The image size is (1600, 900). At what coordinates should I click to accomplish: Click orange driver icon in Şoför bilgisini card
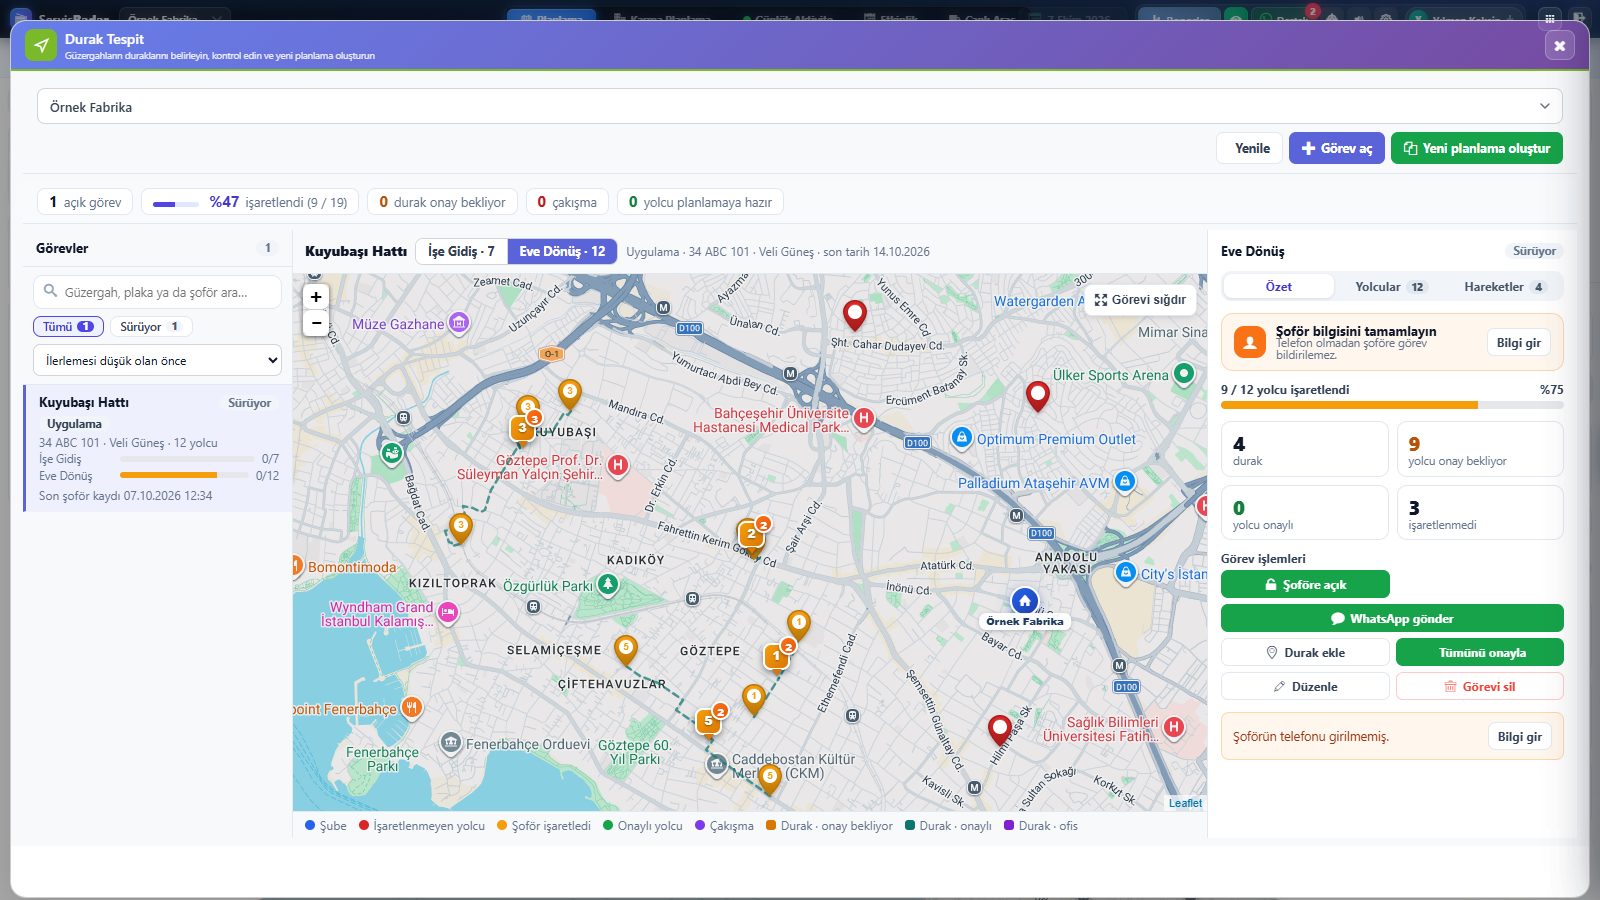click(1249, 342)
